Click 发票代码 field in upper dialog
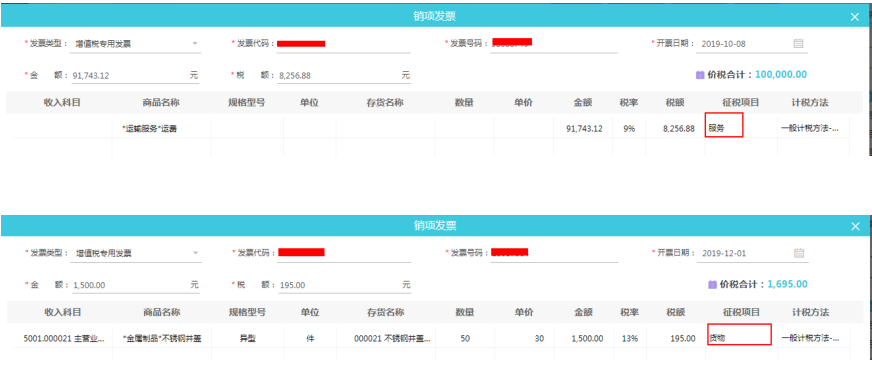Screen dimensions: 872x374 pos(343,44)
